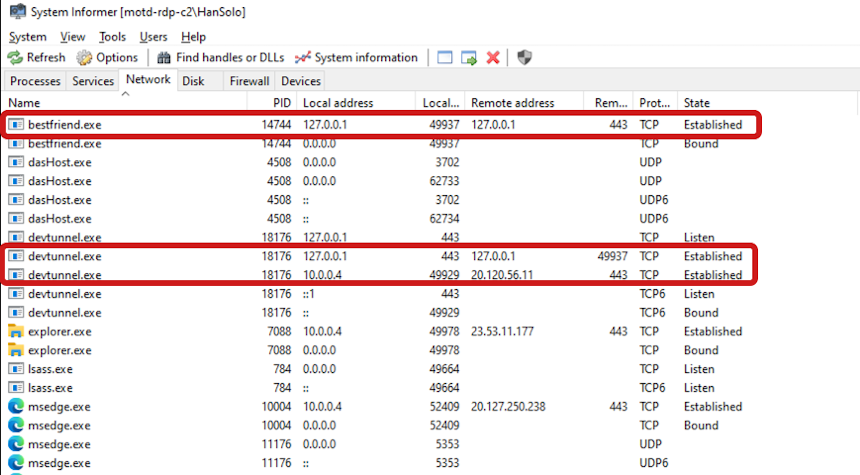Click the shield icon in toolbar
This screenshot has height=475, width=860.
coord(524,58)
